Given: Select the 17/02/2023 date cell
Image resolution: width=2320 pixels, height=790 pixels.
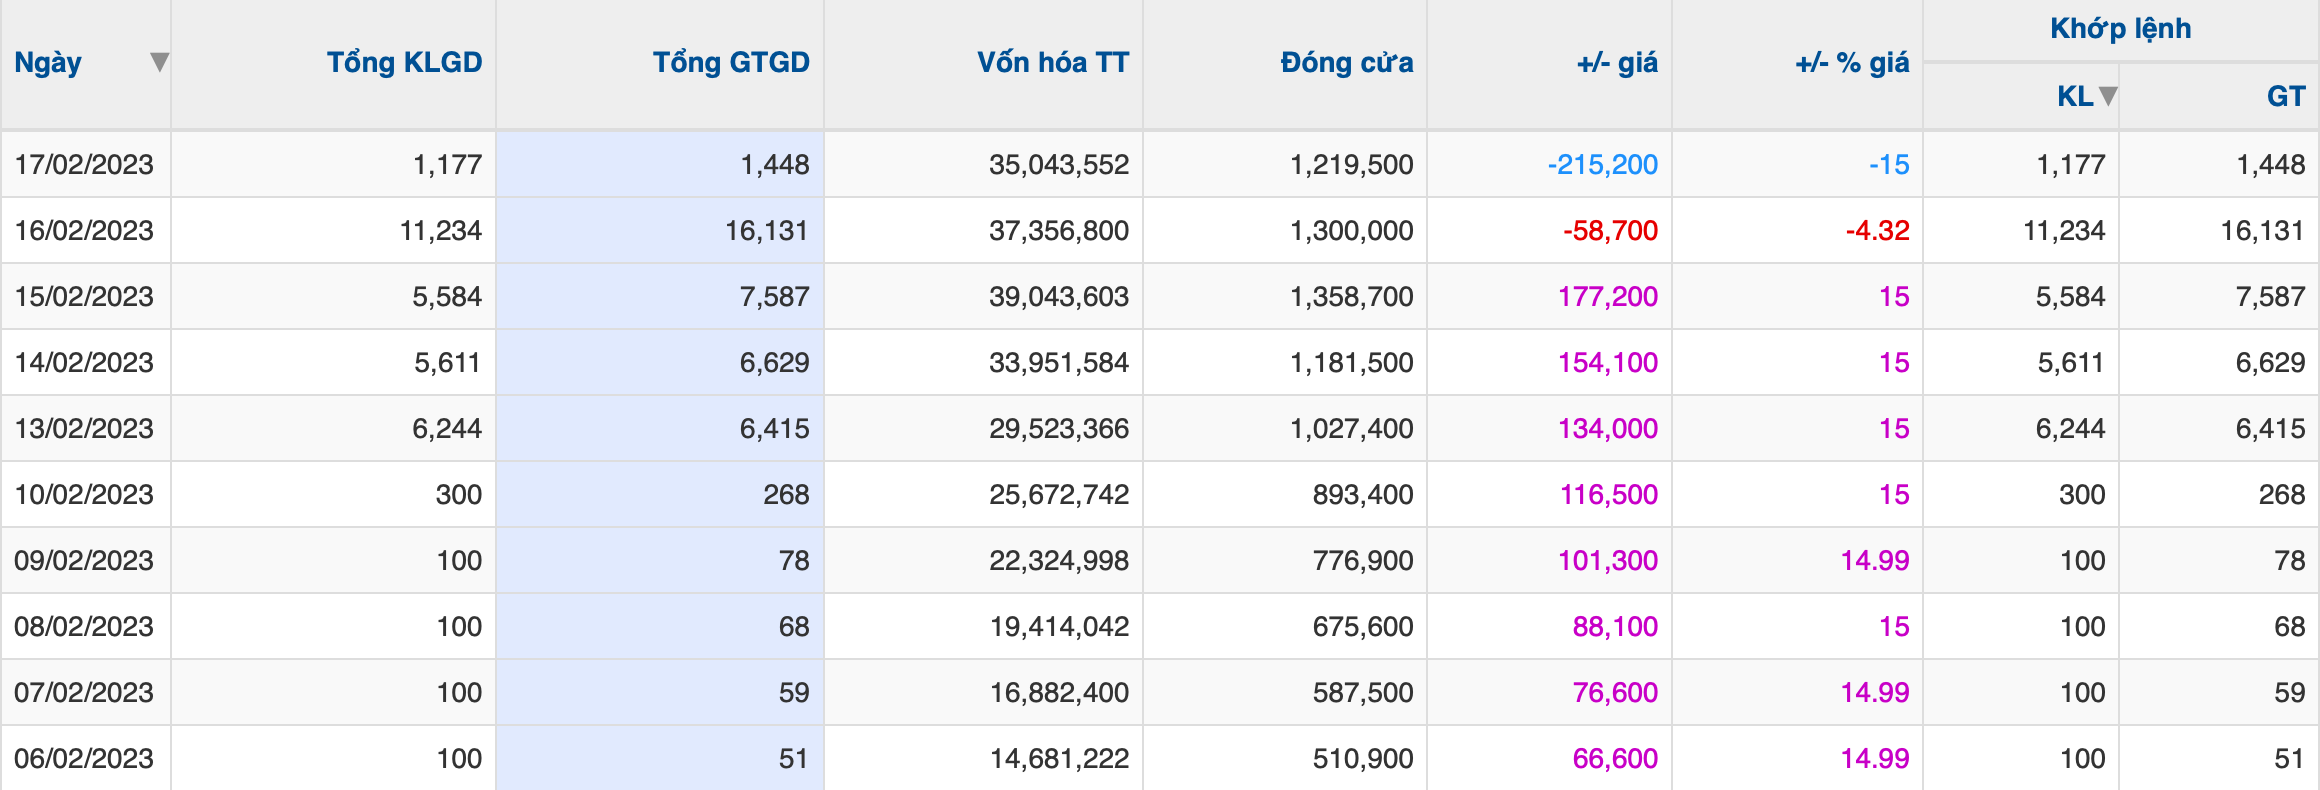Looking at the screenshot, I should click(x=84, y=165).
